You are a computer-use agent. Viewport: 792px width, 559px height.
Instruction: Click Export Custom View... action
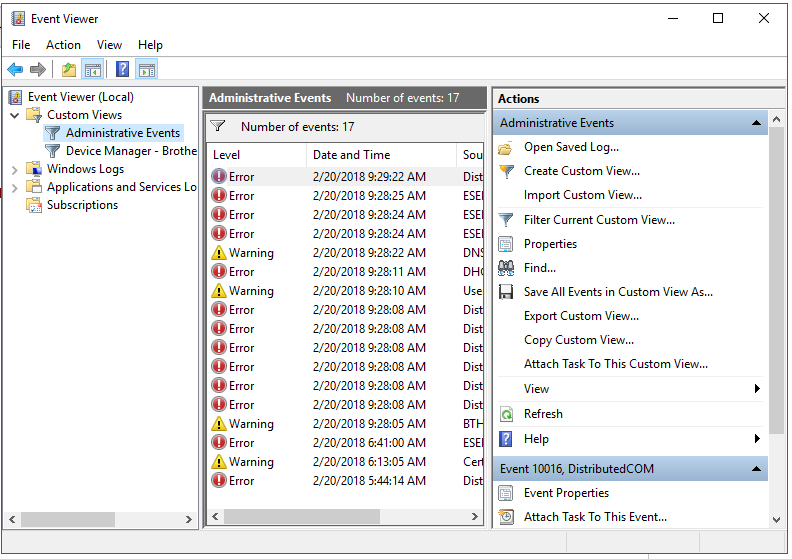point(581,316)
